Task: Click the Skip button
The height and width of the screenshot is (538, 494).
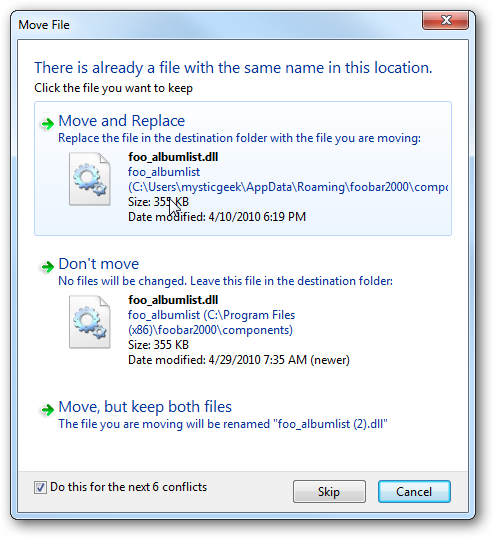Action: point(329,492)
